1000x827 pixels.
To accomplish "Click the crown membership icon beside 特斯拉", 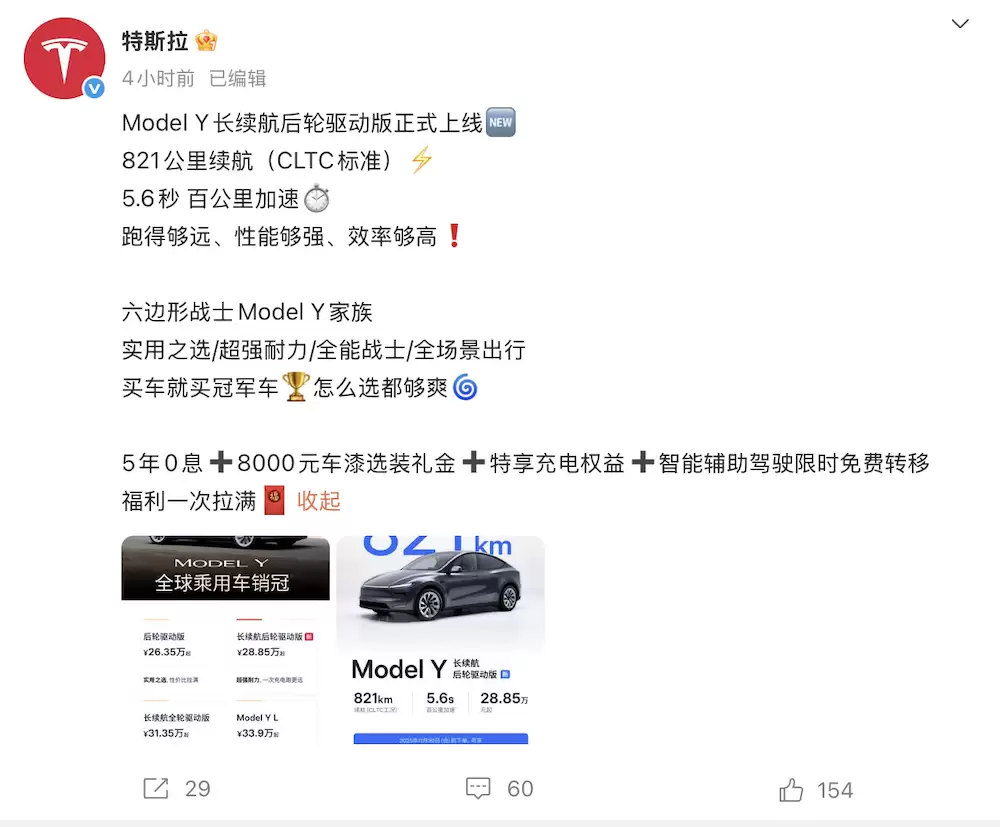I will tap(207, 41).
